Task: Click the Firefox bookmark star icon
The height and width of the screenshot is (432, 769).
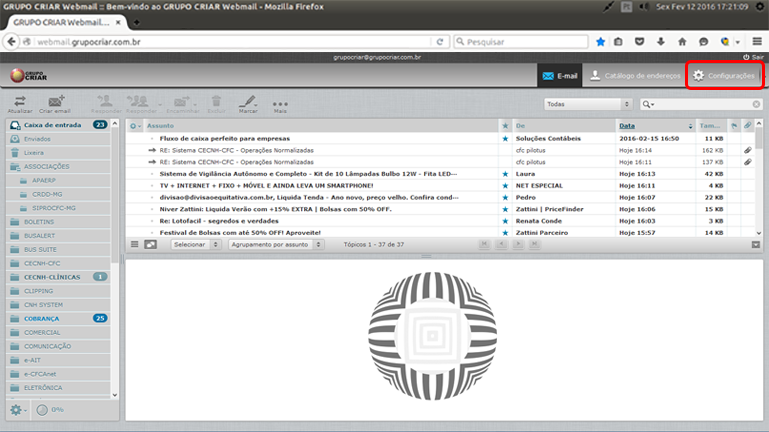Action: coord(600,42)
